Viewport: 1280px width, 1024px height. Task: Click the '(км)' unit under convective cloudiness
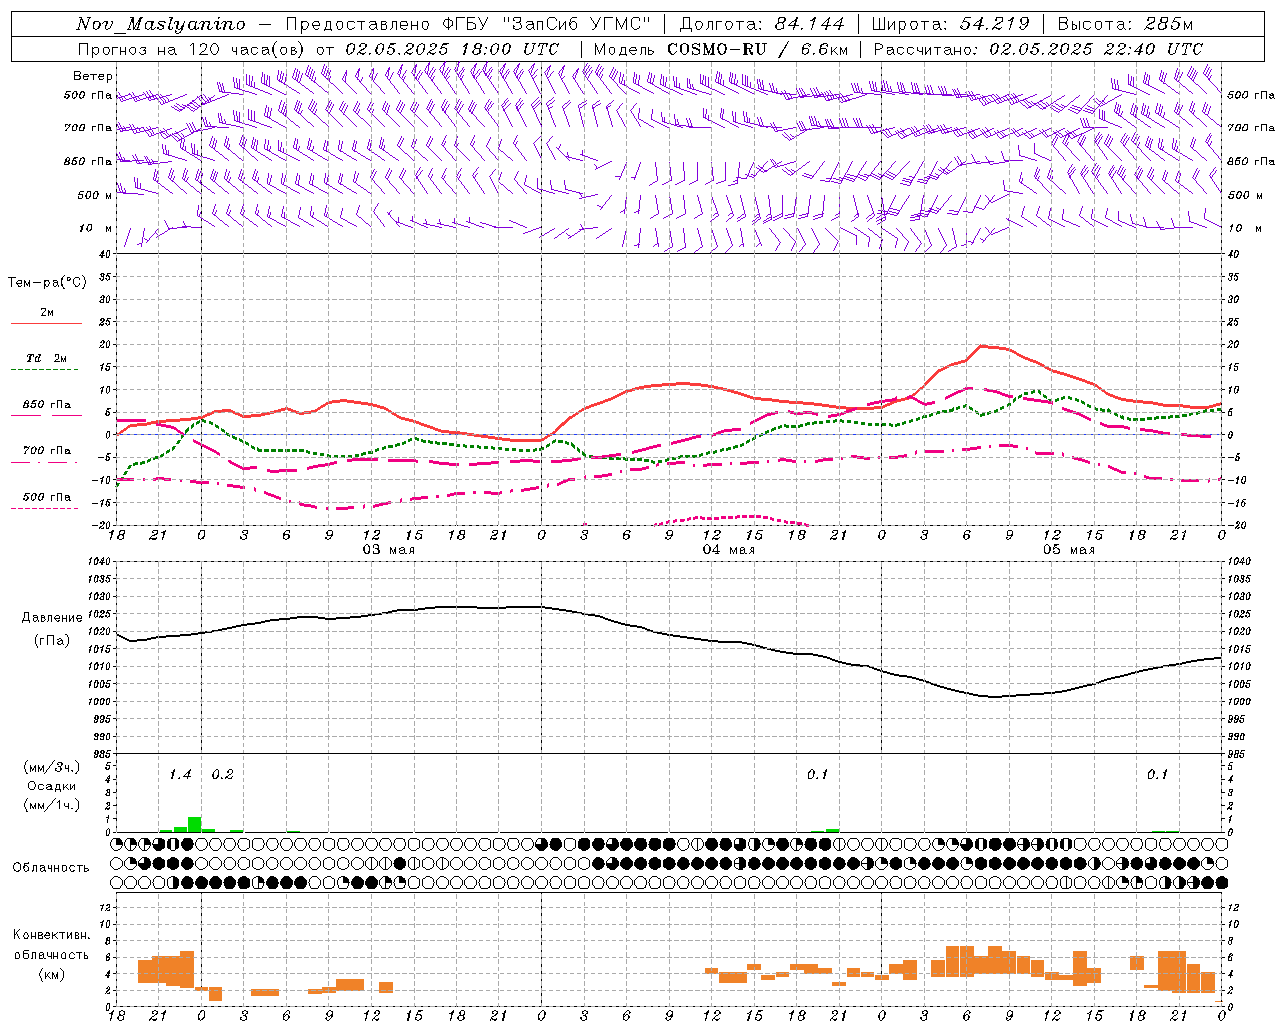pos(51,974)
